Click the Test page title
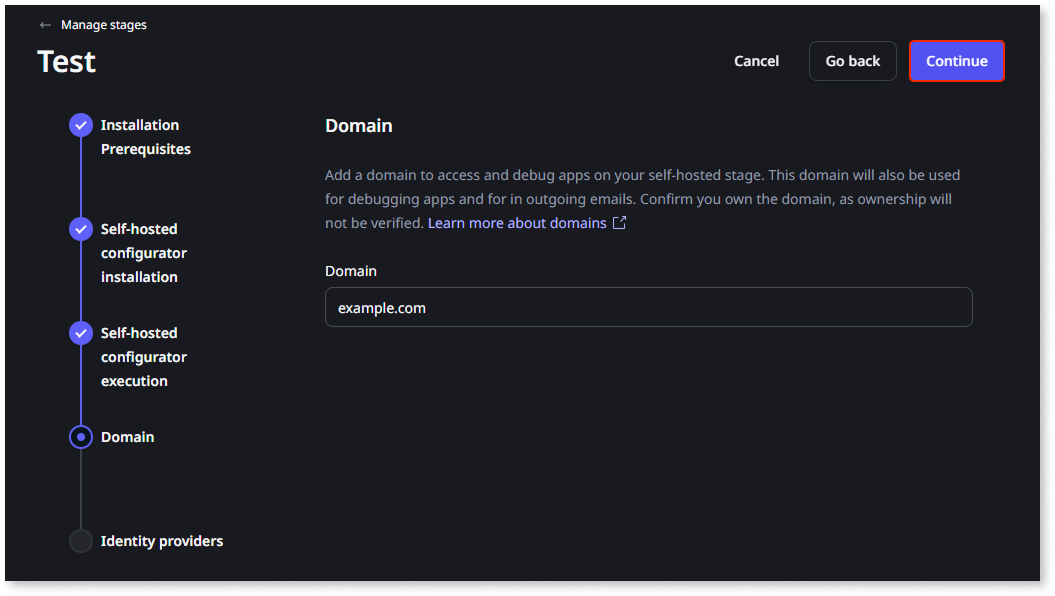1055x596 pixels. point(67,62)
